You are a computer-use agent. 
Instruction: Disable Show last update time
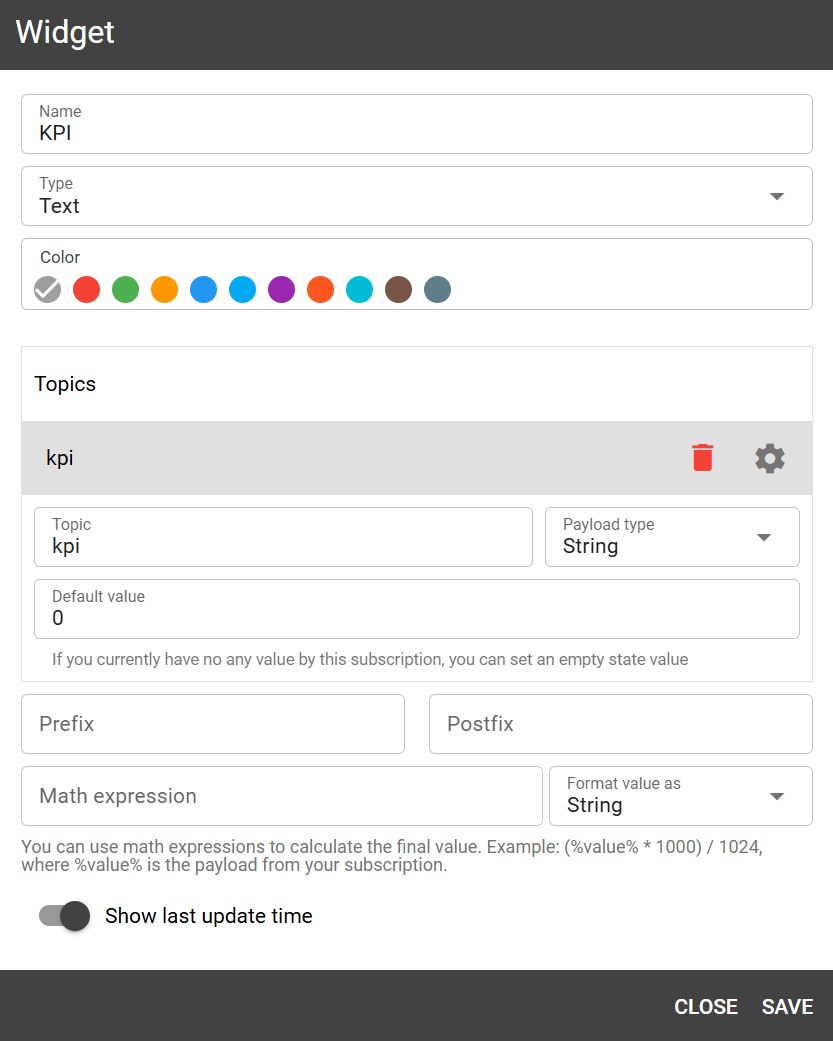pyautogui.click(x=64, y=916)
